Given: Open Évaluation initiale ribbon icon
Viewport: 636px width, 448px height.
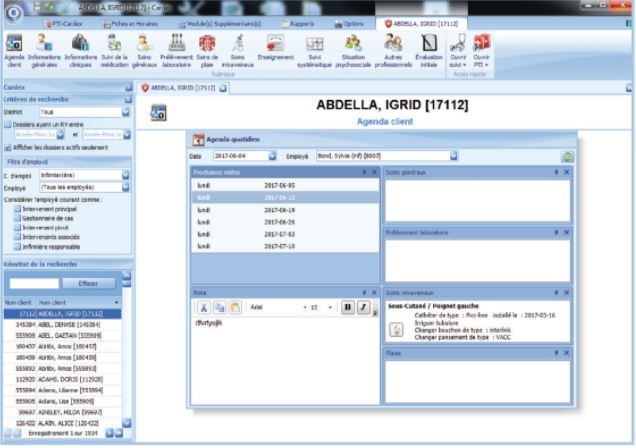Looking at the screenshot, I should pyautogui.click(x=429, y=51).
